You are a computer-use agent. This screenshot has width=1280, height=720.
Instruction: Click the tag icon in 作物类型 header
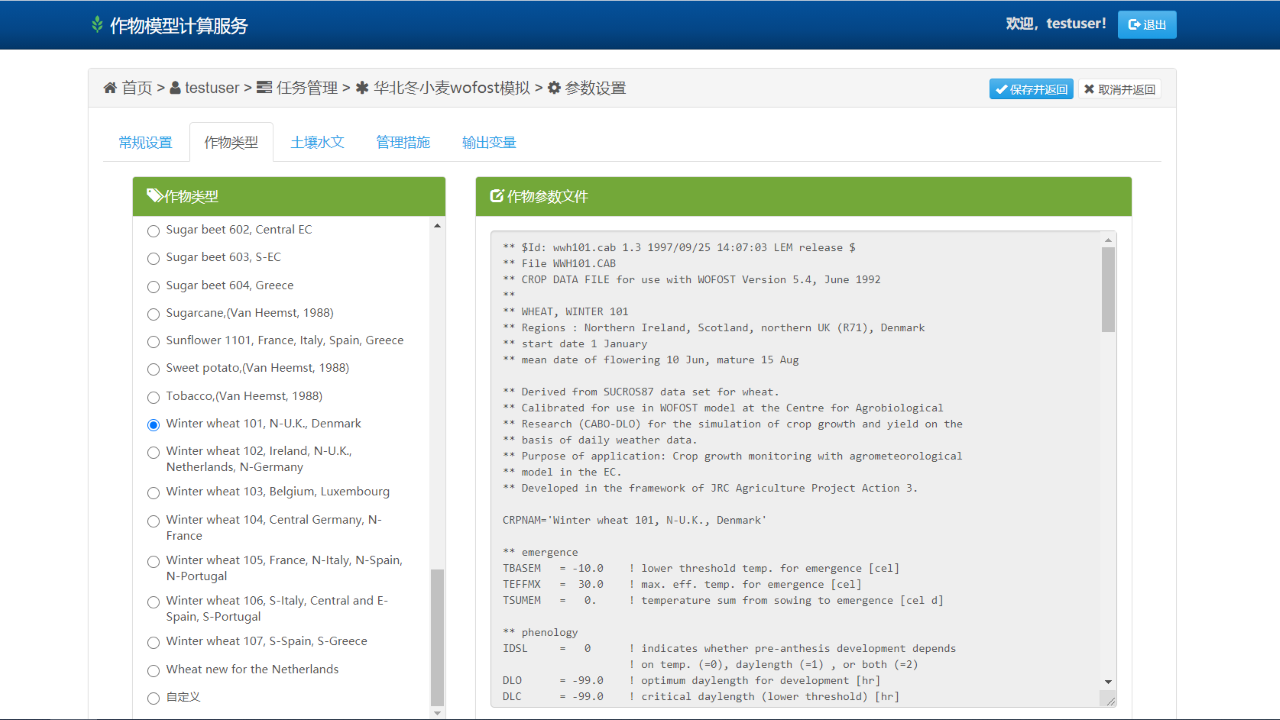click(x=155, y=196)
